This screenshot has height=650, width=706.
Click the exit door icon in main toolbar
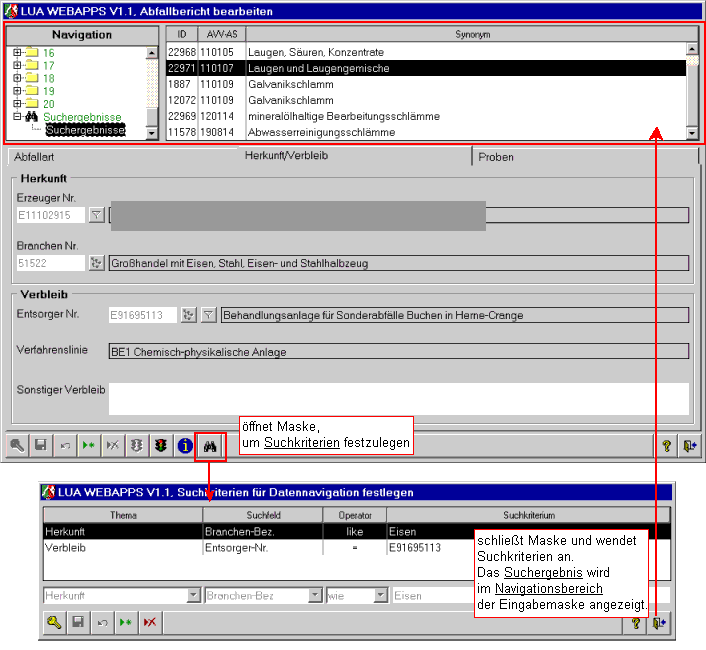[x=689, y=446]
